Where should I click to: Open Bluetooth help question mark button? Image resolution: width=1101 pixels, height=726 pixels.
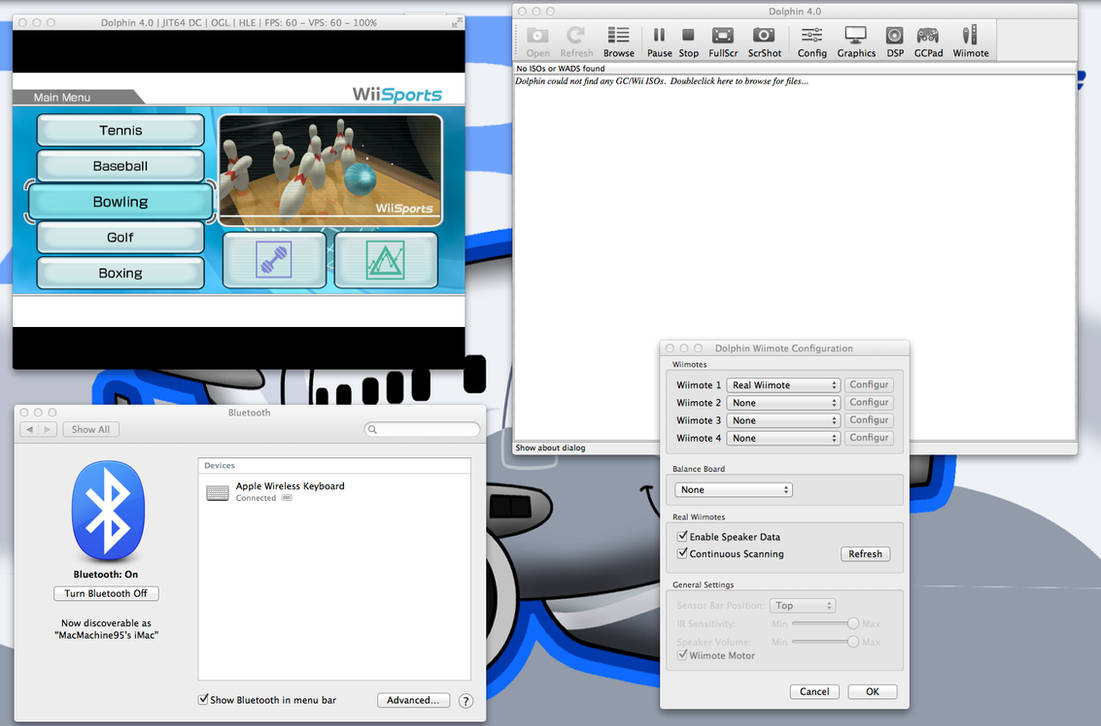point(466,701)
